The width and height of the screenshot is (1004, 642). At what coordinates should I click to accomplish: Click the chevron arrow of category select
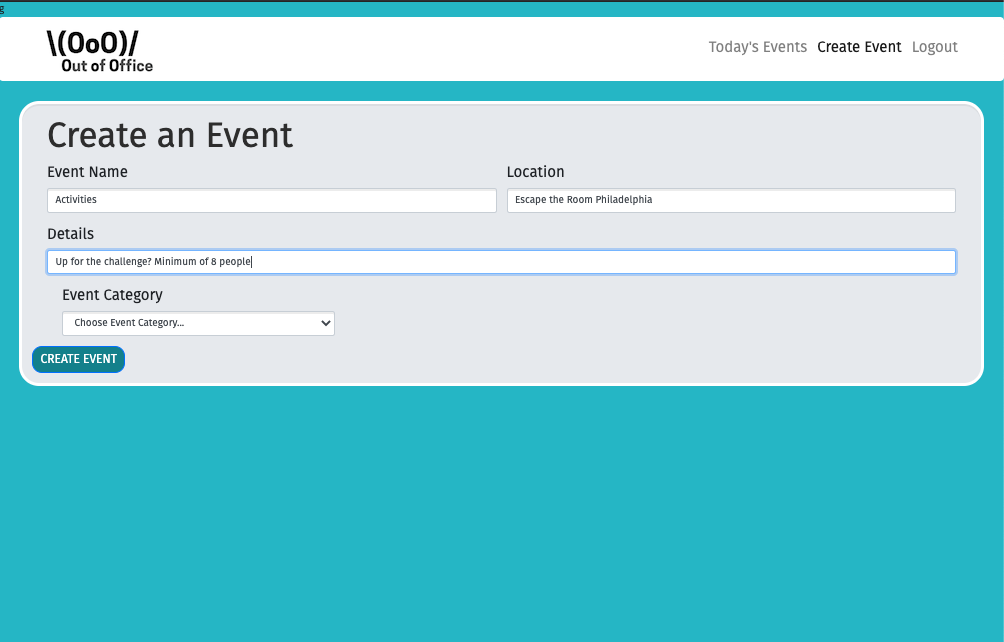click(x=326, y=323)
